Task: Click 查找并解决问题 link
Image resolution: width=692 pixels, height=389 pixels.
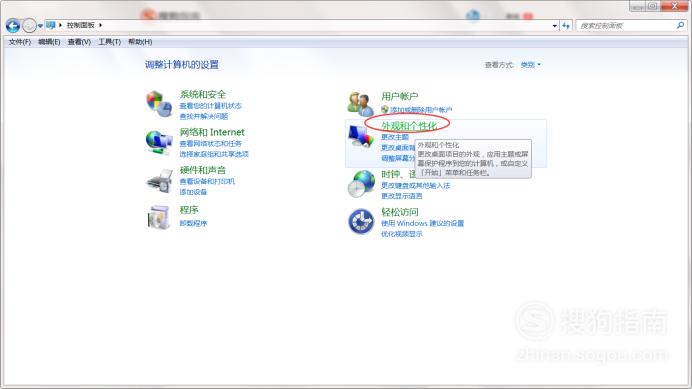Action: [204, 116]
